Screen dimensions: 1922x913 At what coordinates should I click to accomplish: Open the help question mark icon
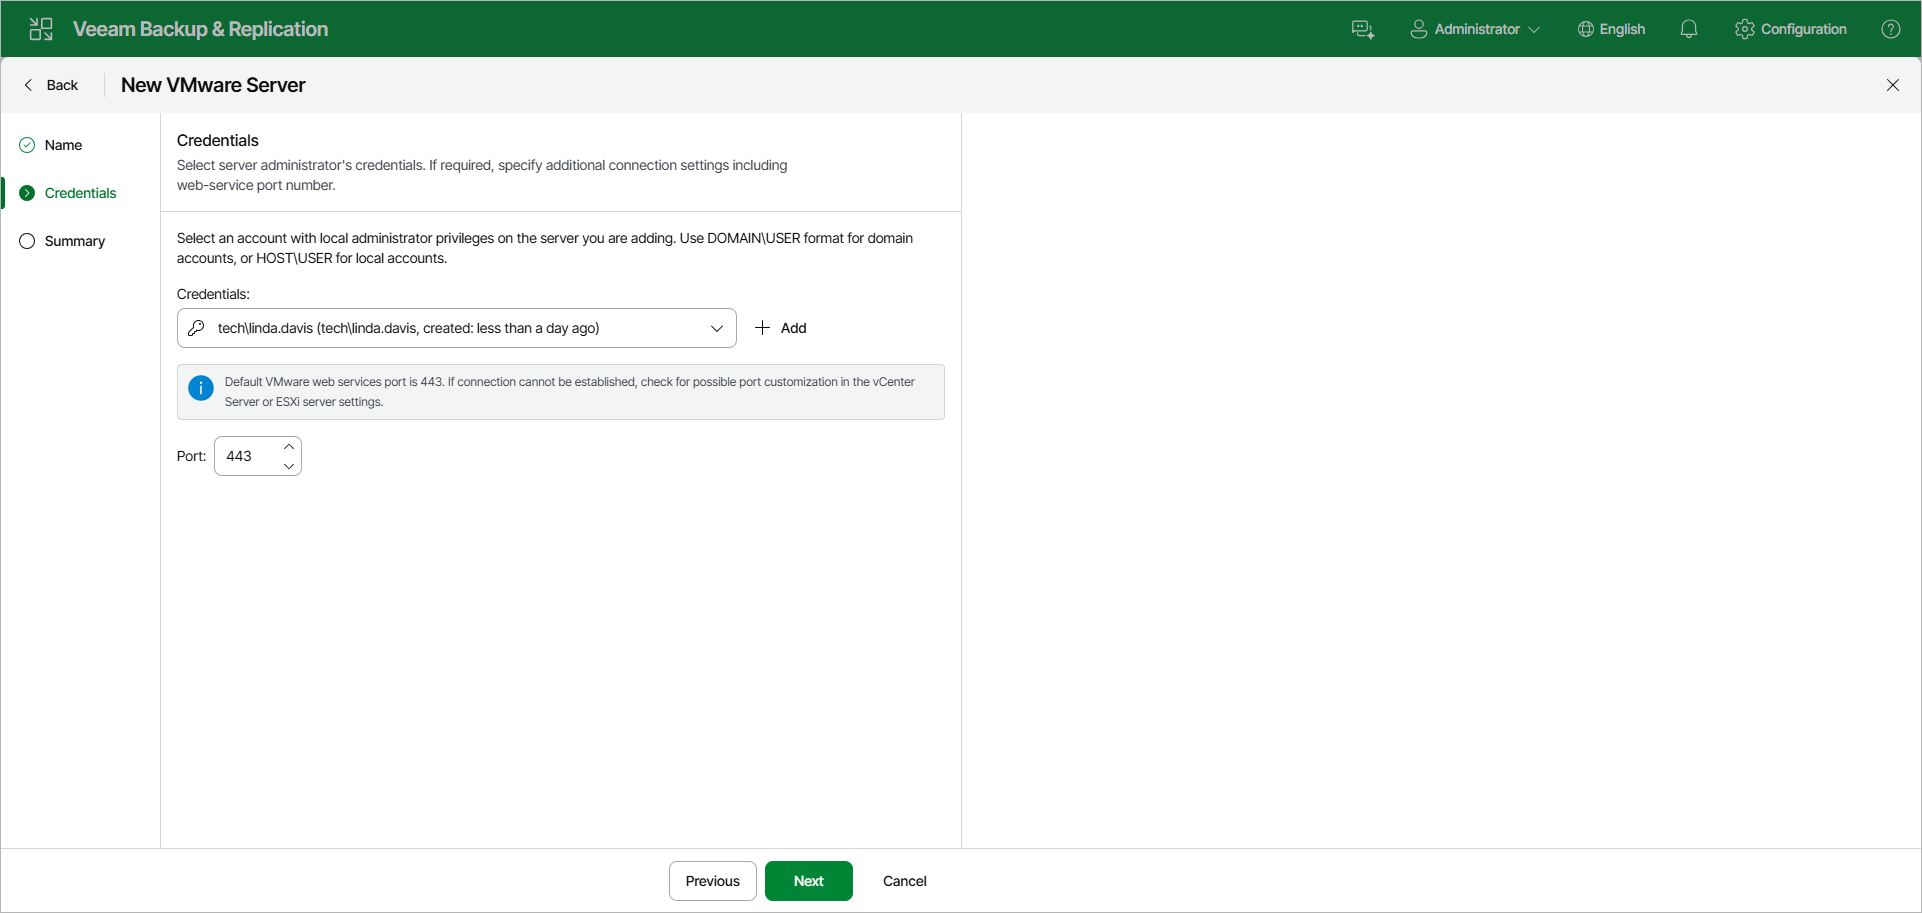(1892, 28)
